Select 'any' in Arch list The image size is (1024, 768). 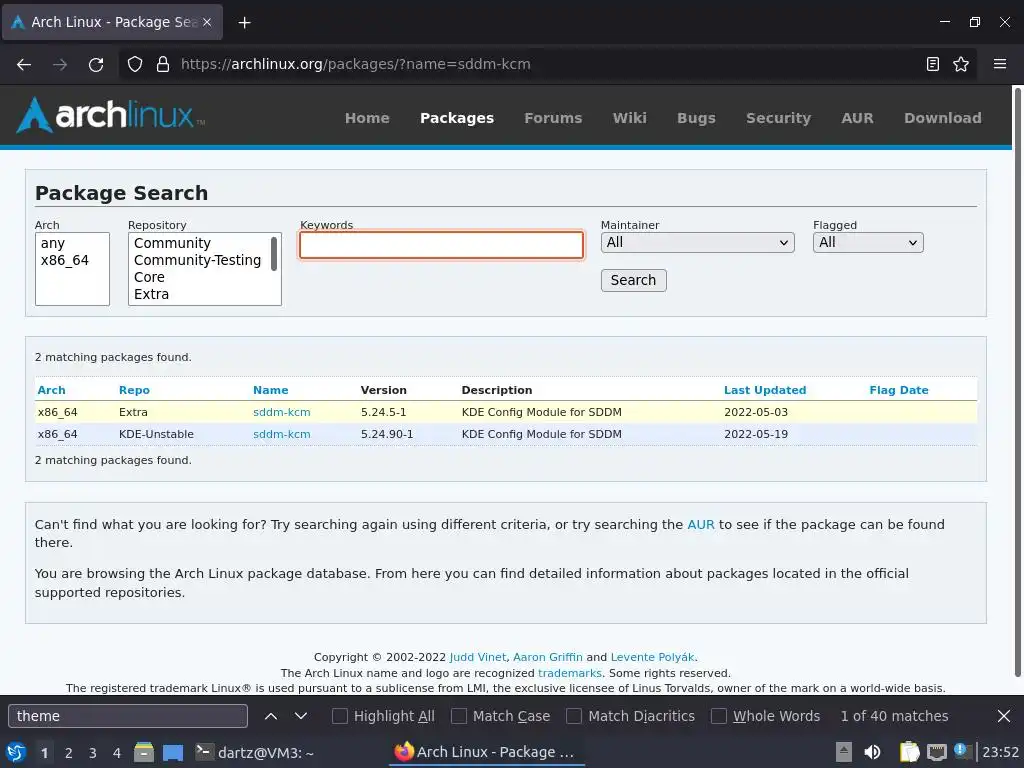[x=53, y=244]
